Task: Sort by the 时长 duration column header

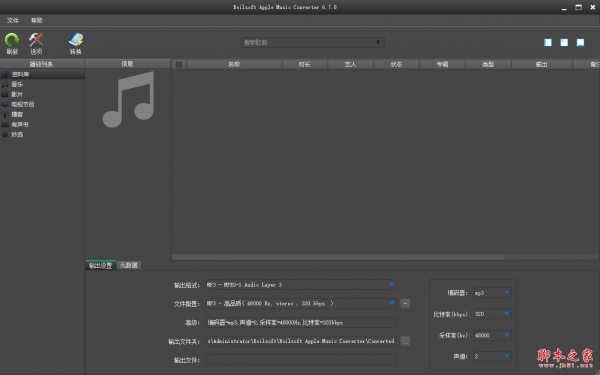Action: click(x=305, y=64)
